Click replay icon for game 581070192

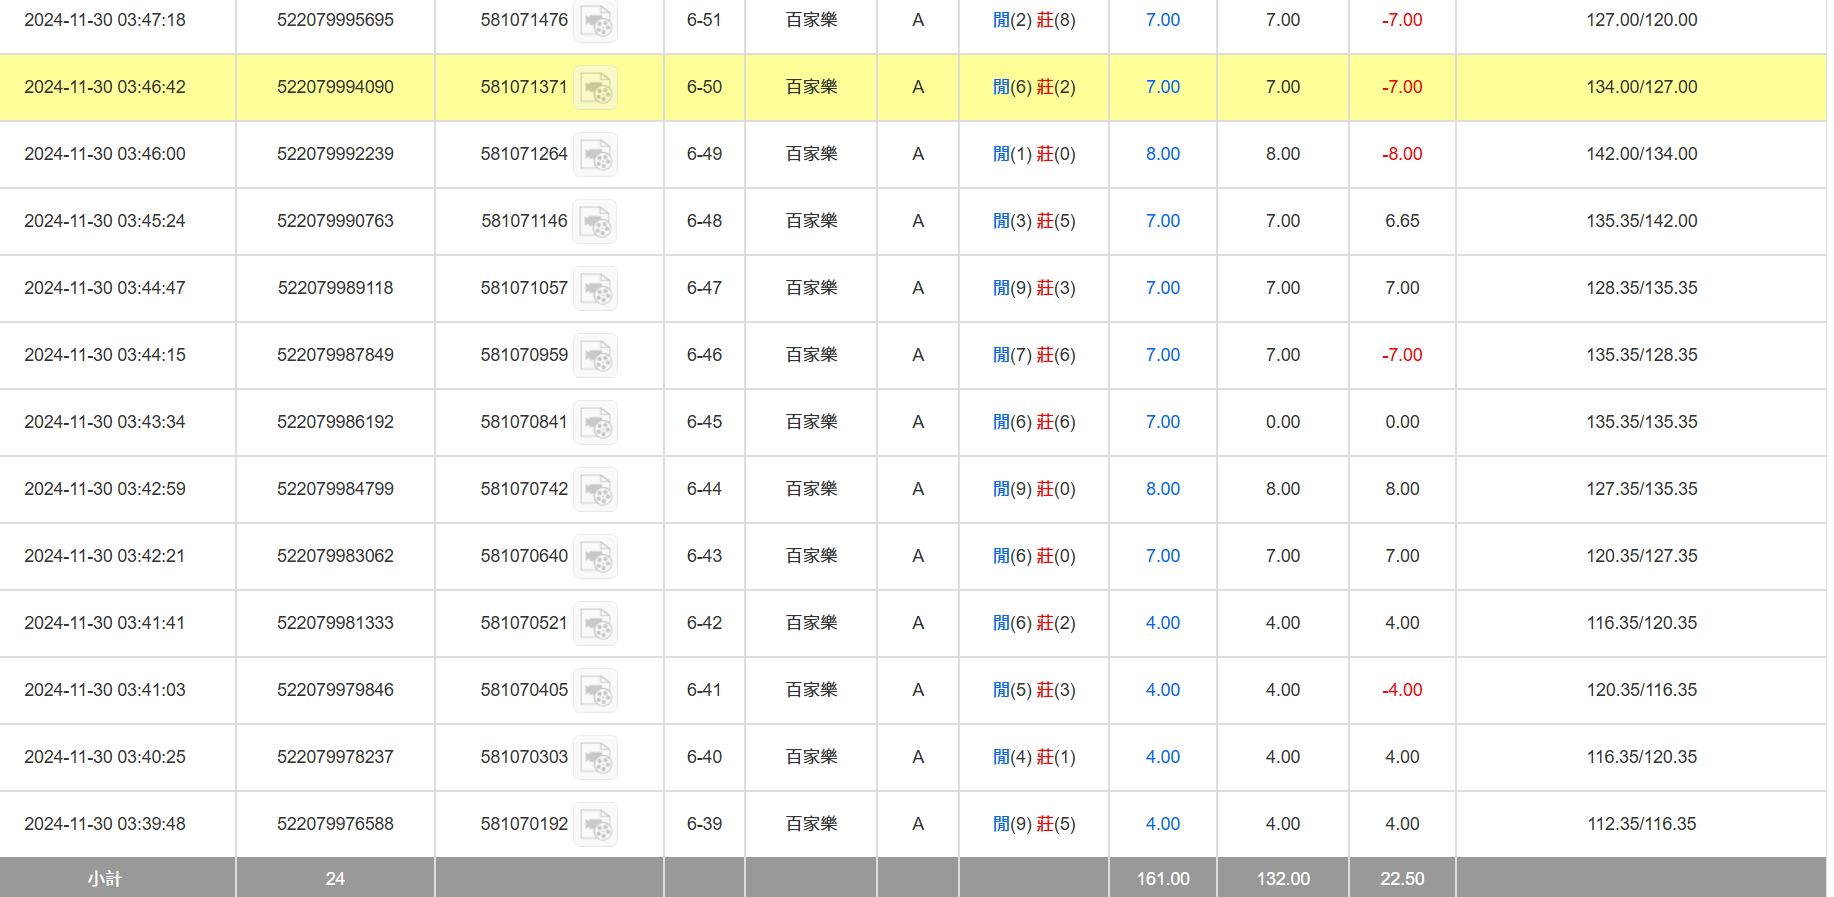click(x=595, y=825)
